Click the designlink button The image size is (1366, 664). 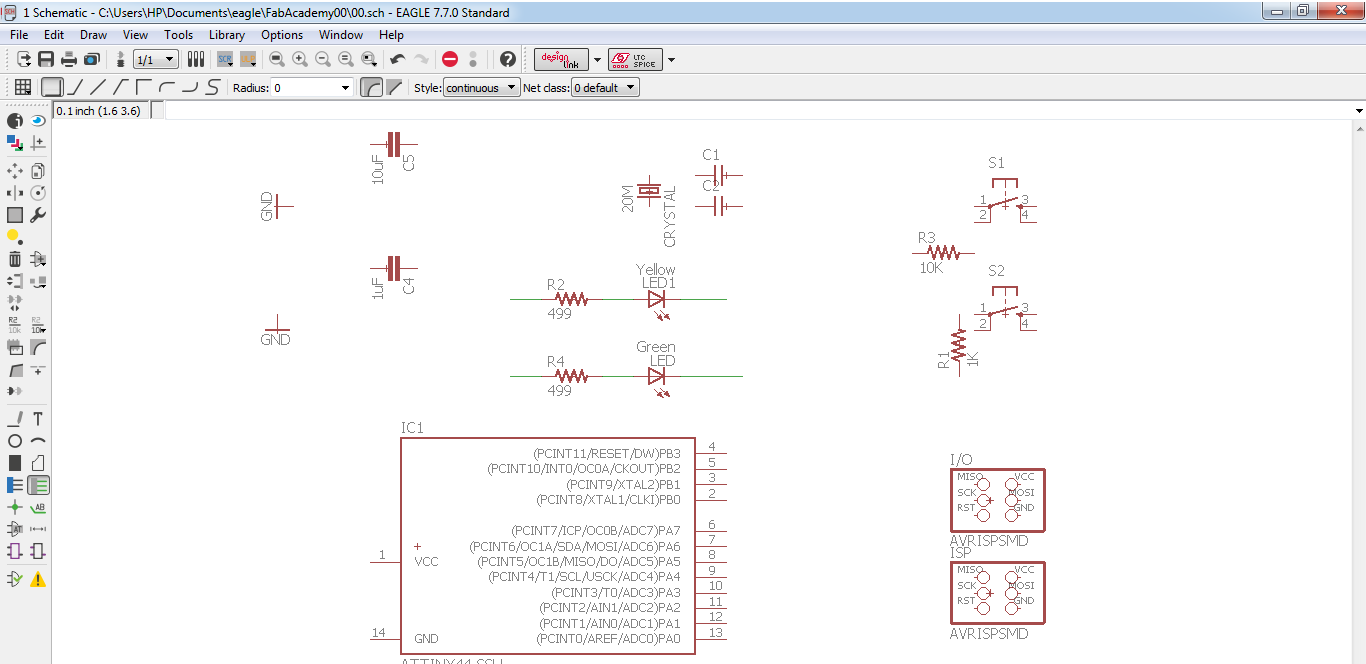(x=561, y=59)
